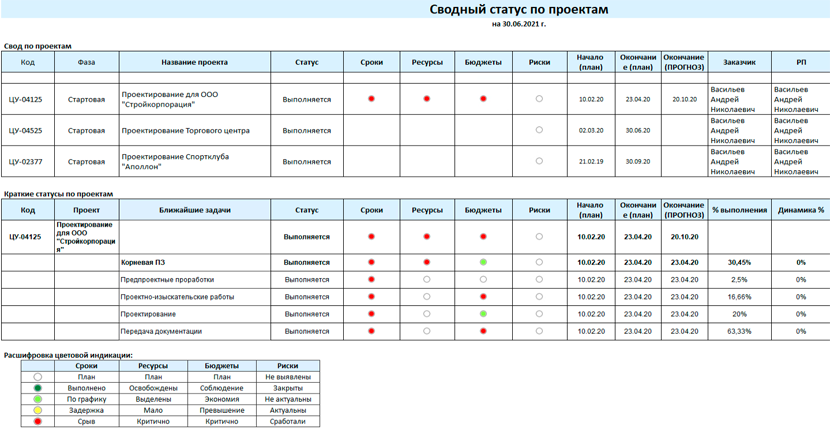Select project code ЦУ-04525
This screenshot has width=830, height=430.
click(x=25, y=131)
